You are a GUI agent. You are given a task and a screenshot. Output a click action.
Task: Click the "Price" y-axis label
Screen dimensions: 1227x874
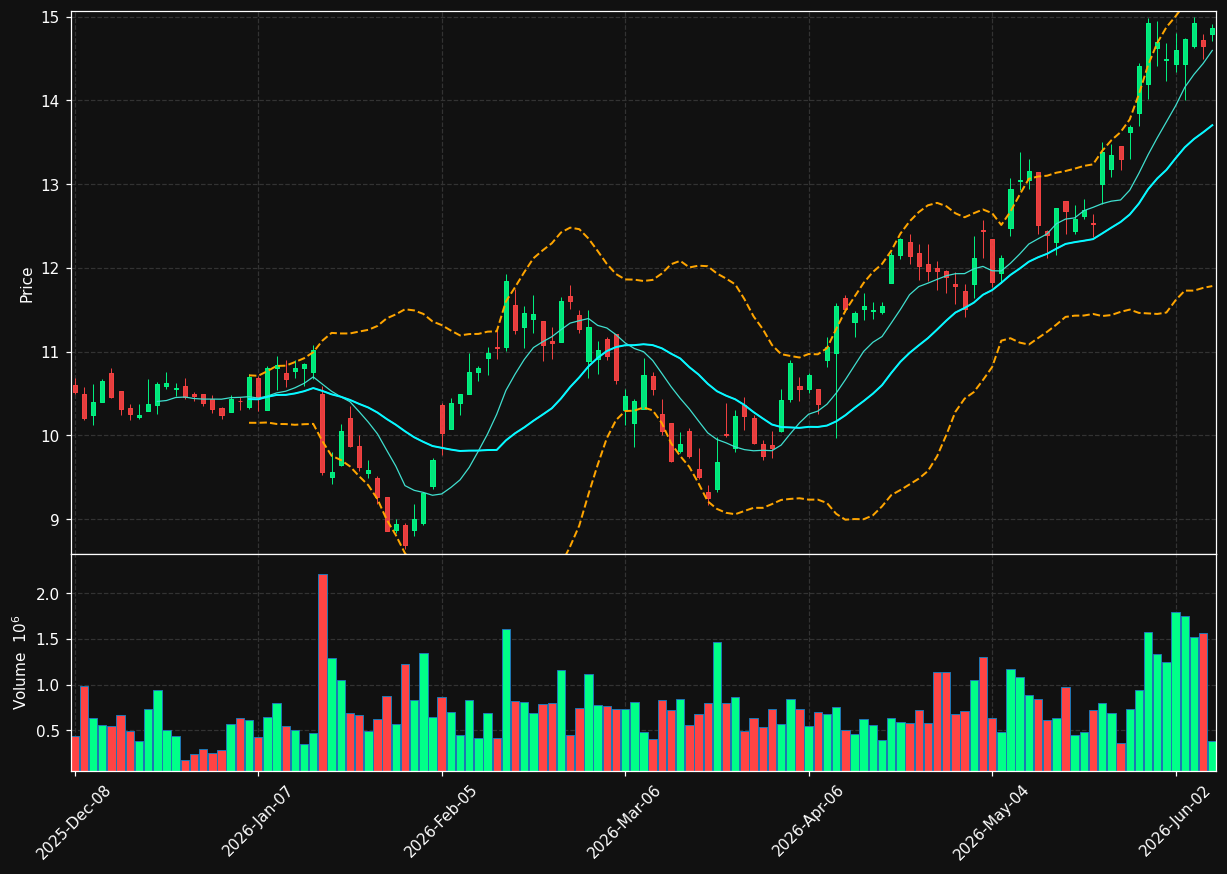27,285
